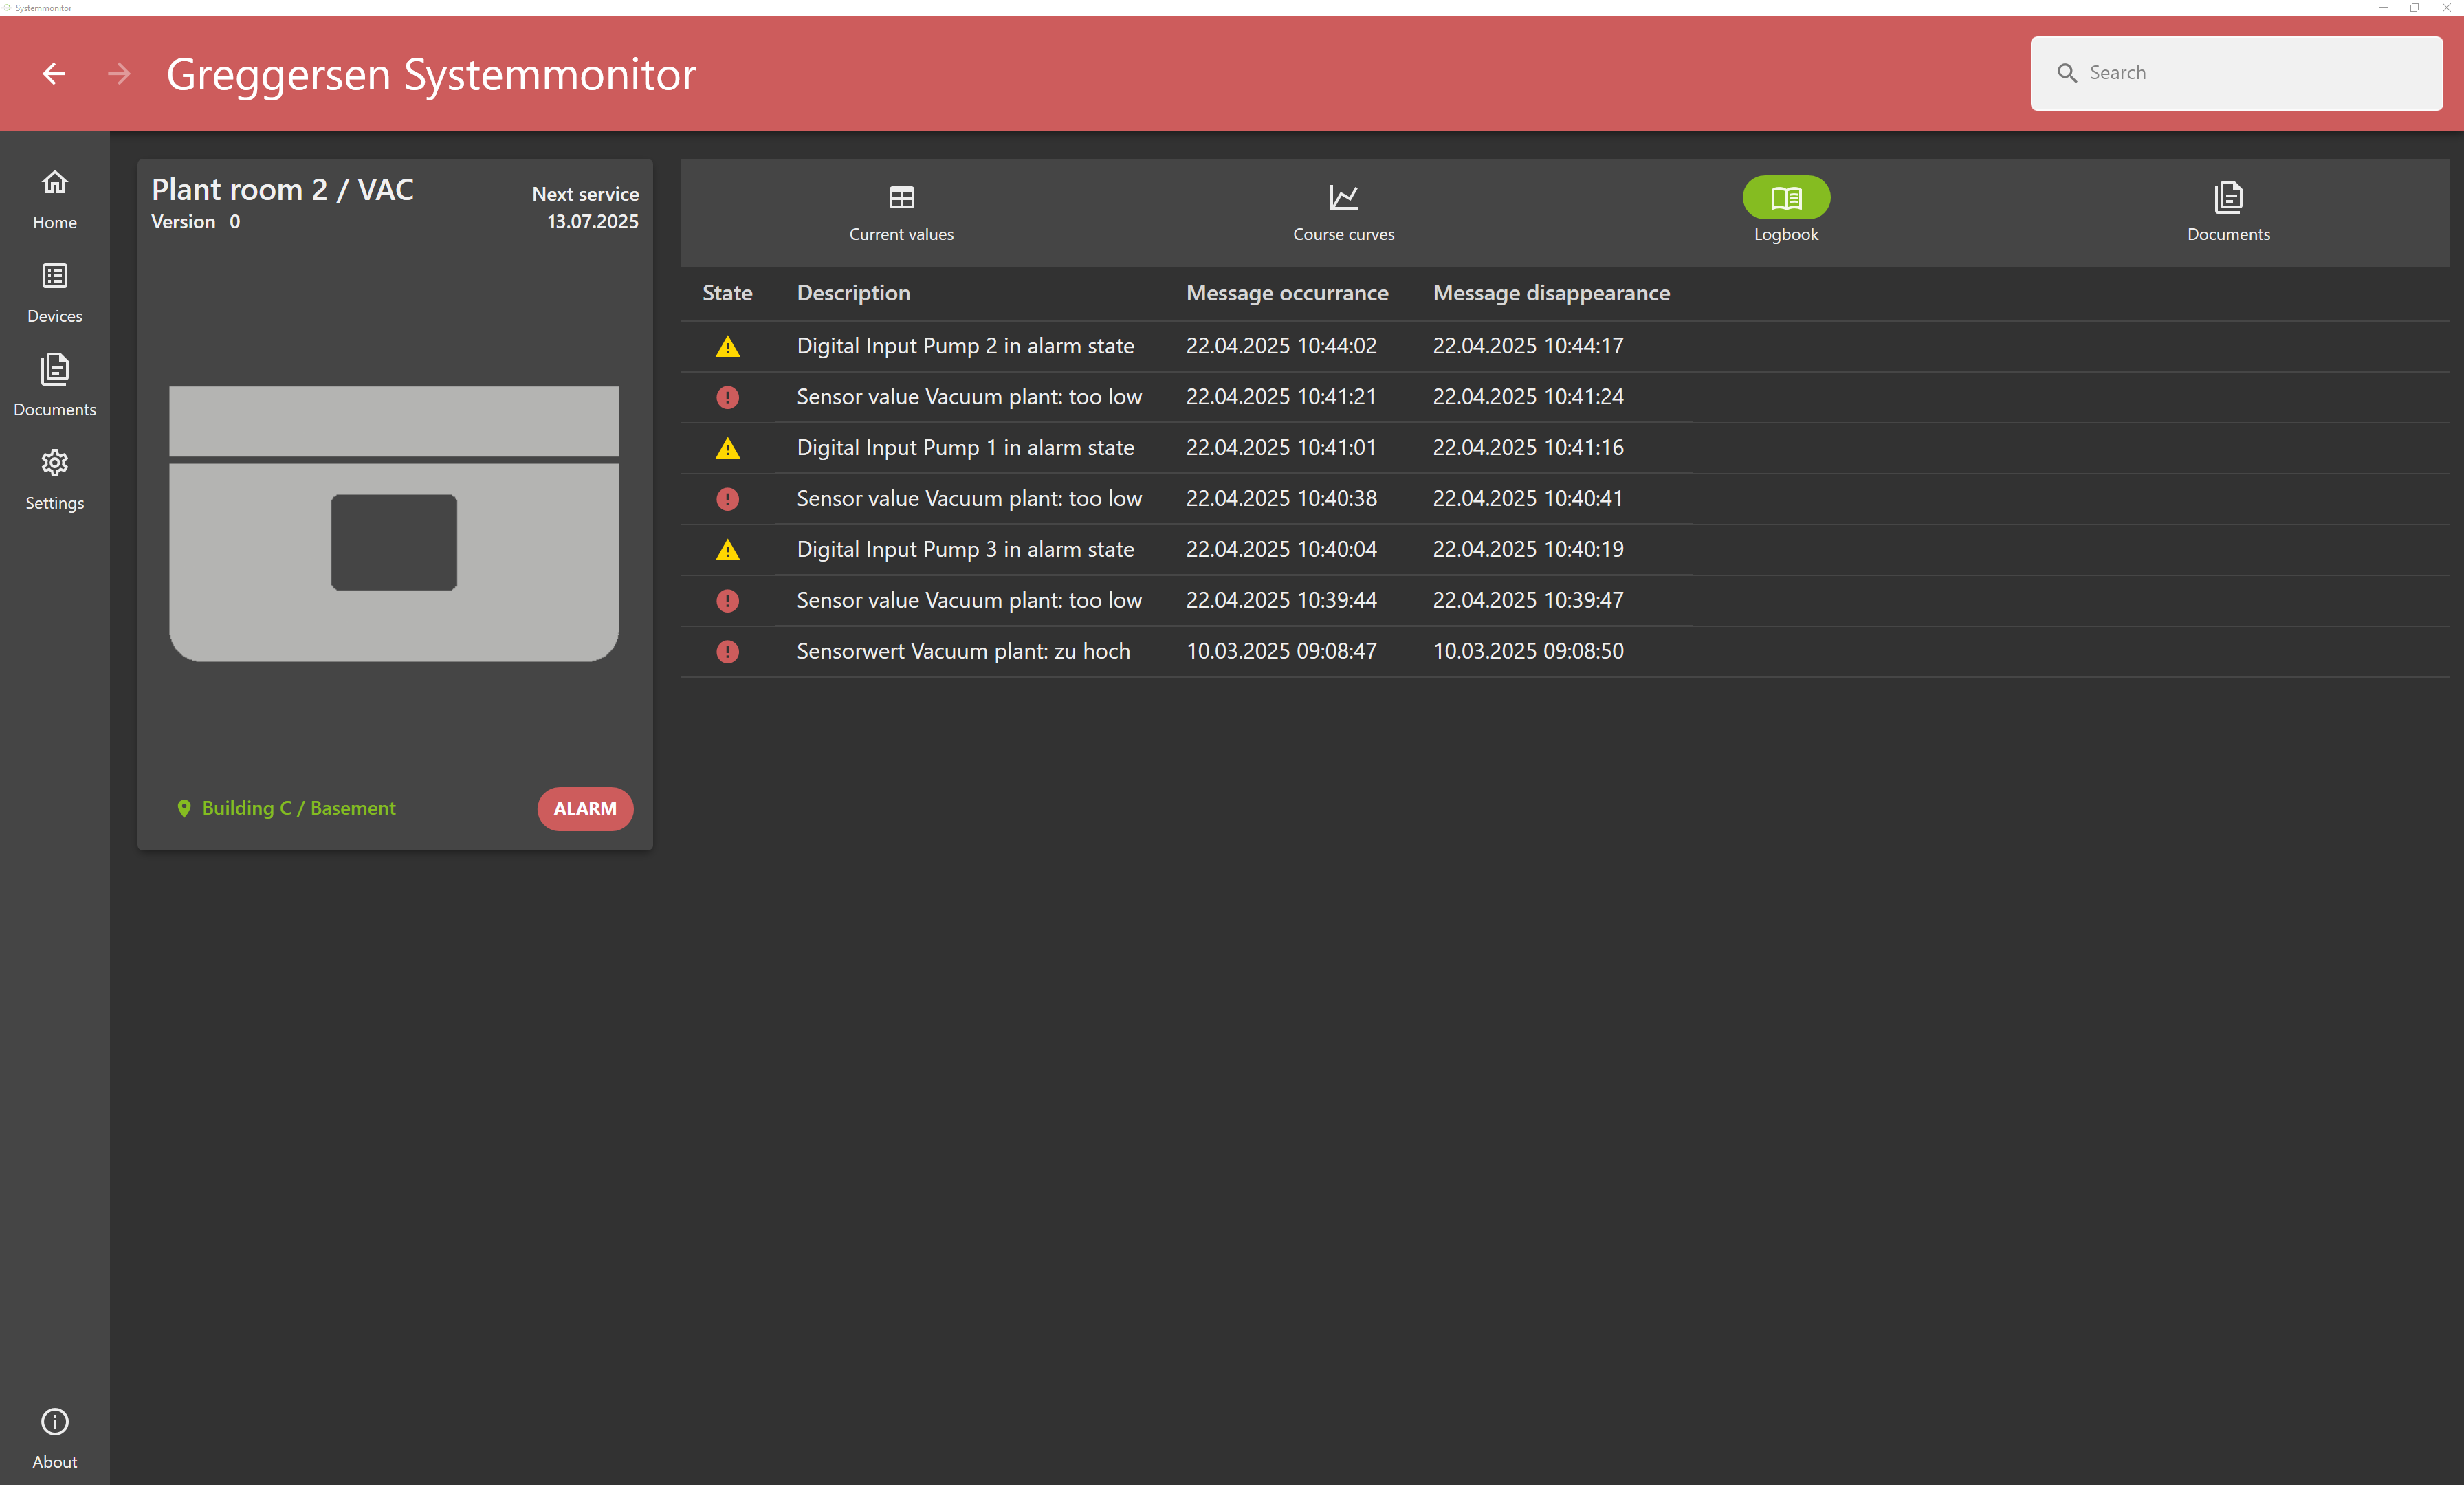
Task: Open Building C / Basement location link
Action: (298, 808)
